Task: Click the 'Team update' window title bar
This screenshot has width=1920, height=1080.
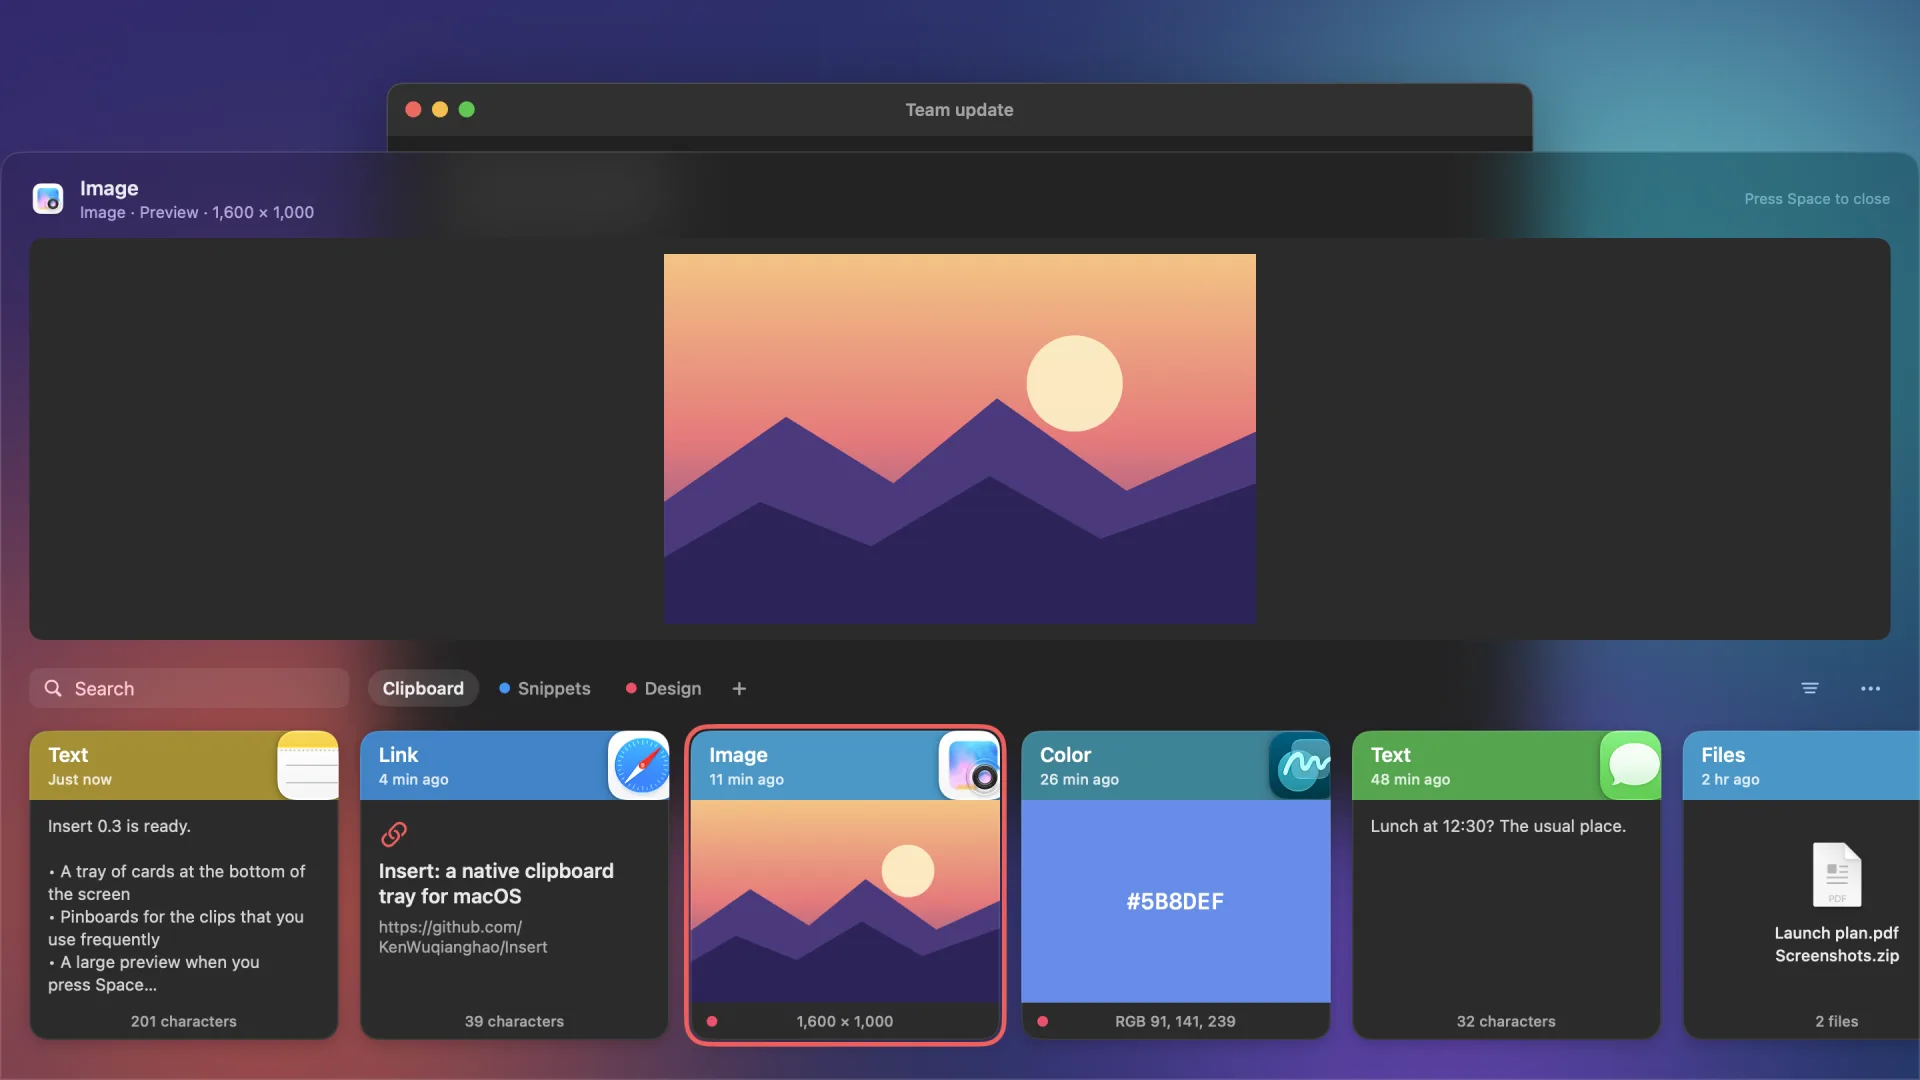Action: pyautogui.click(x=959, y=110)
